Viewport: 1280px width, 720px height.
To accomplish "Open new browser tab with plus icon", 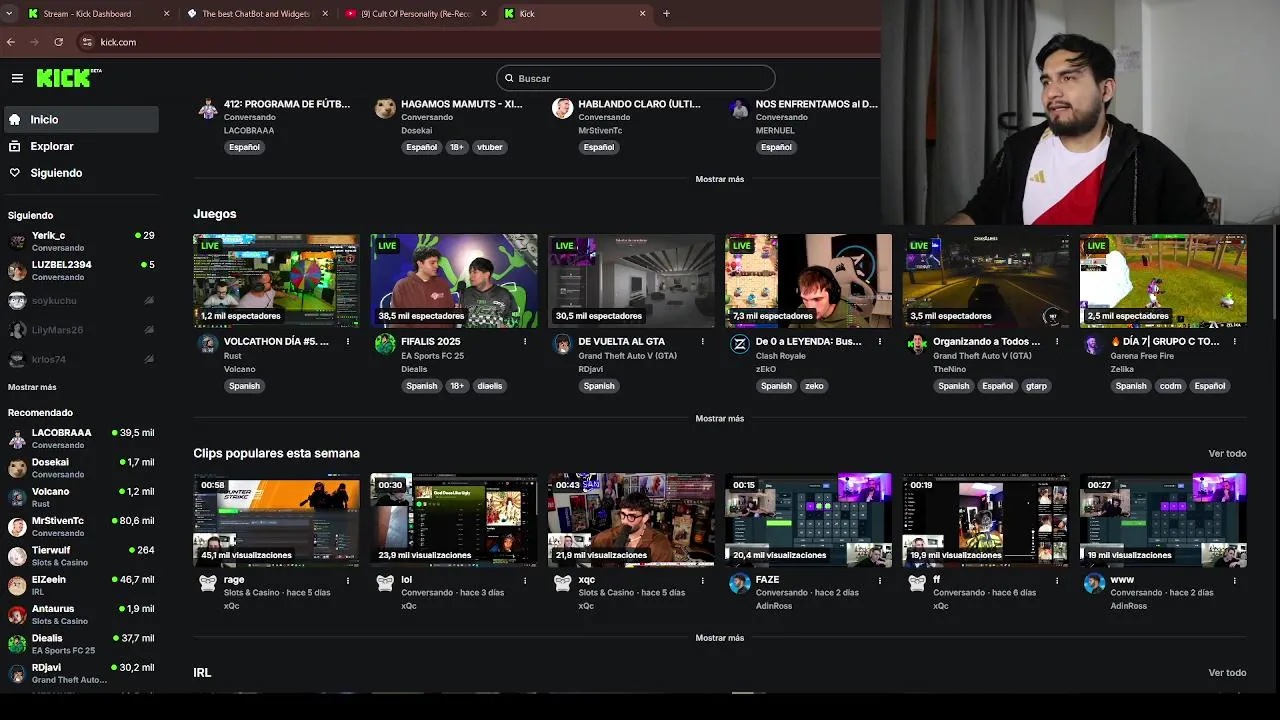I will click(666, 14).
